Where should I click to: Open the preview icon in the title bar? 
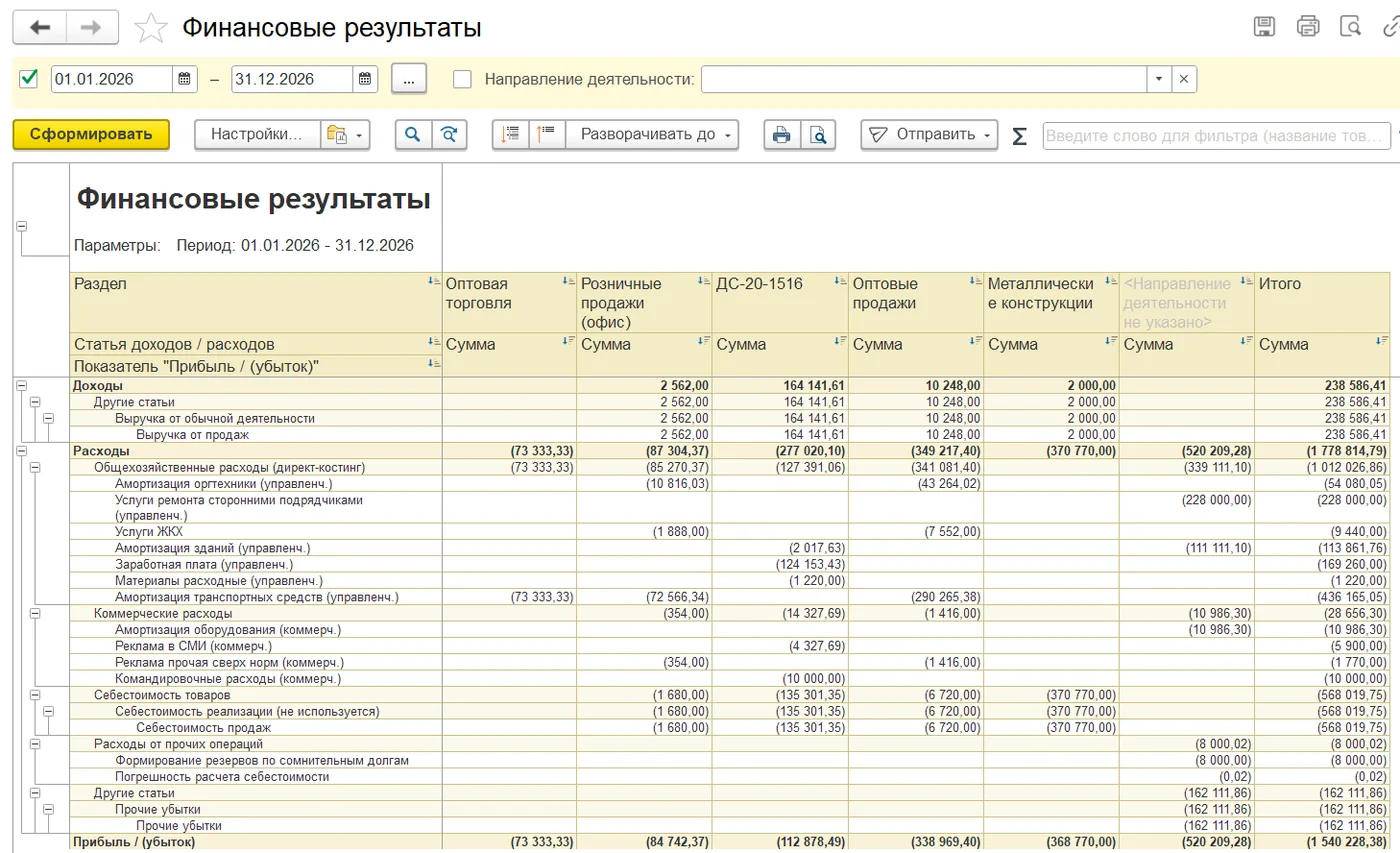pyautogui.click(x=1351, y=27)
